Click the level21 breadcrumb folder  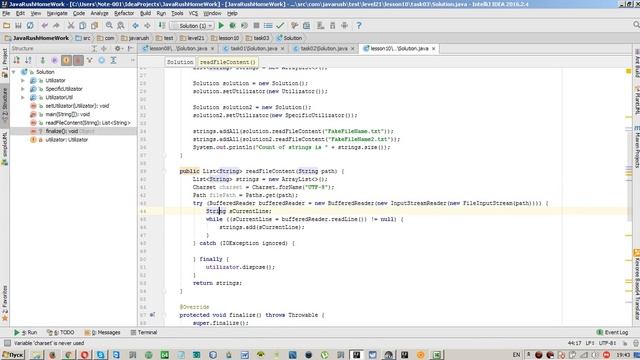[192, 38]
